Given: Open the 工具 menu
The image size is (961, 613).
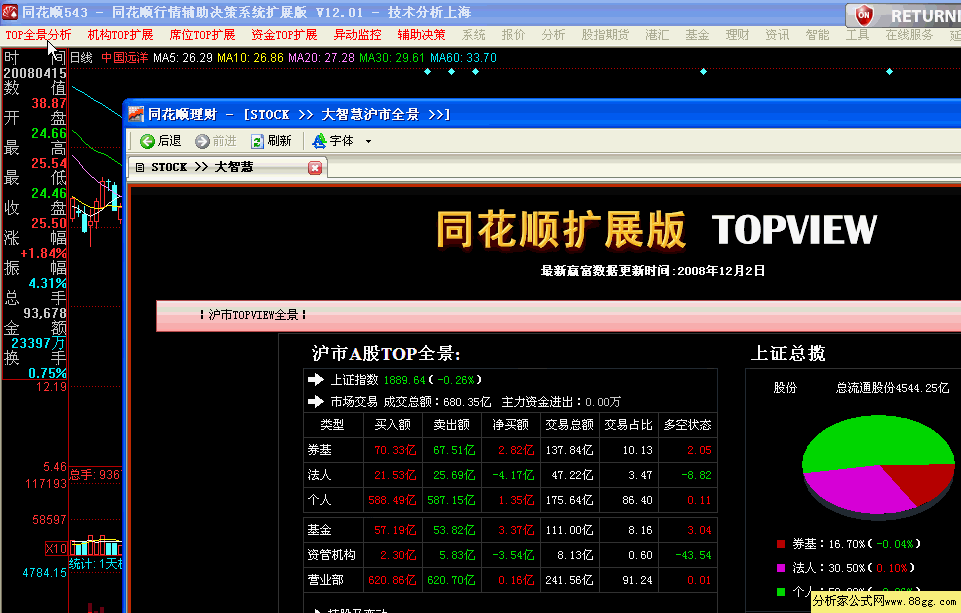Looking at the screenshot, I should [x=857, y=35].
